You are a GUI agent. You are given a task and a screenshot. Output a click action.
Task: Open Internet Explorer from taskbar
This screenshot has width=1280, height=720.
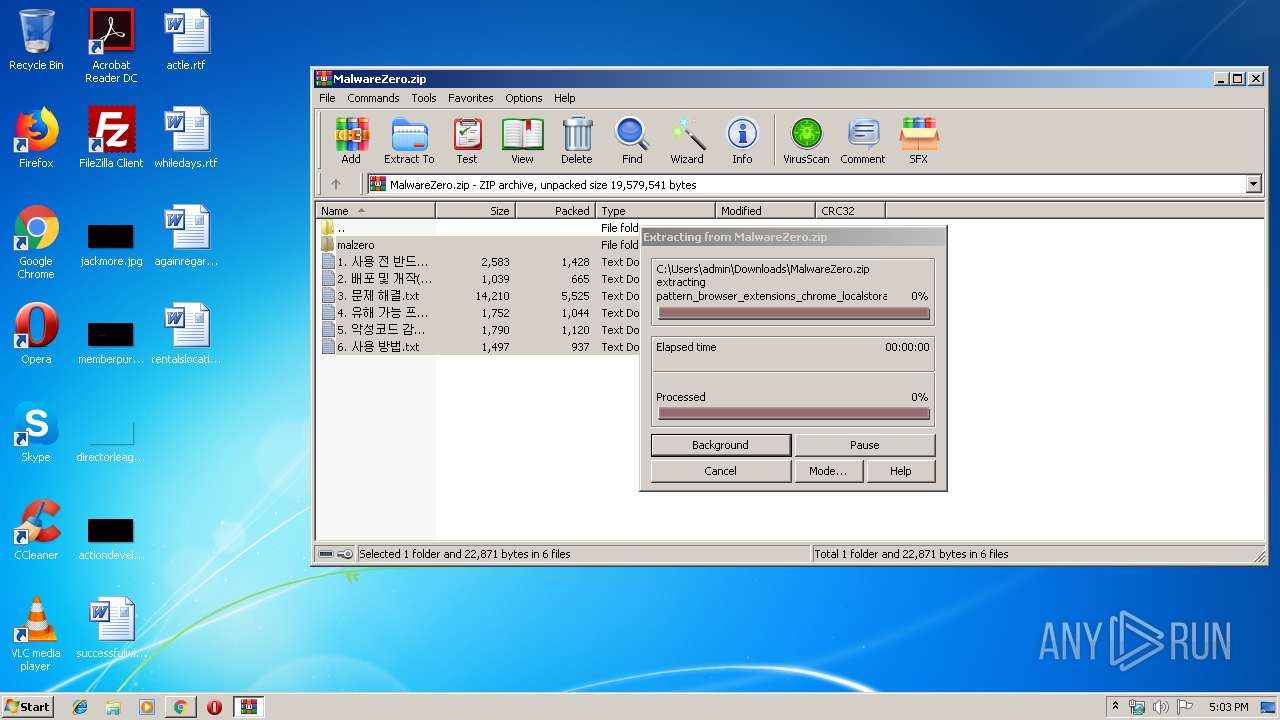pos(80,707)
